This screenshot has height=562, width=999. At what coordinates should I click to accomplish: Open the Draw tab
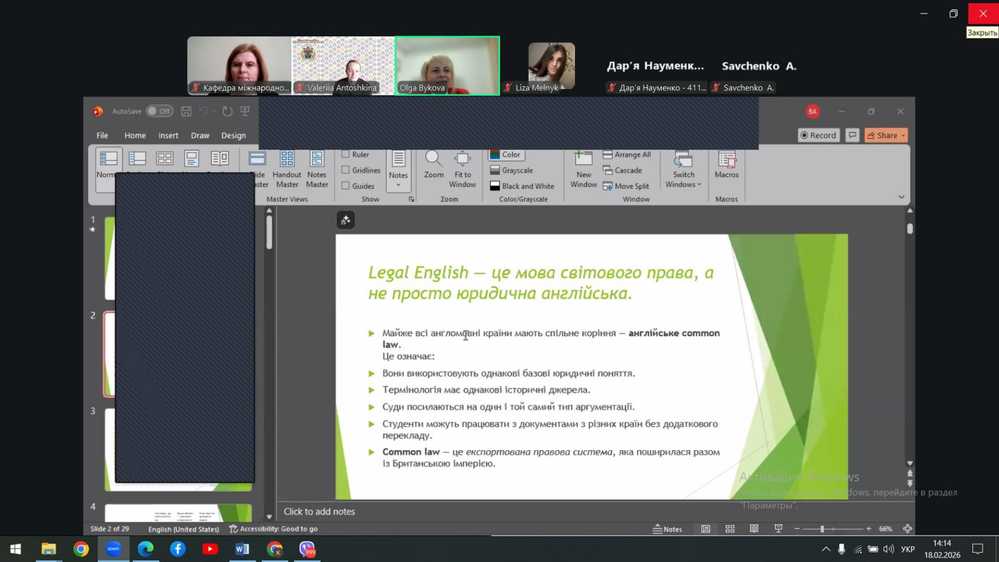pyautogui.click(x=200, y=135)
